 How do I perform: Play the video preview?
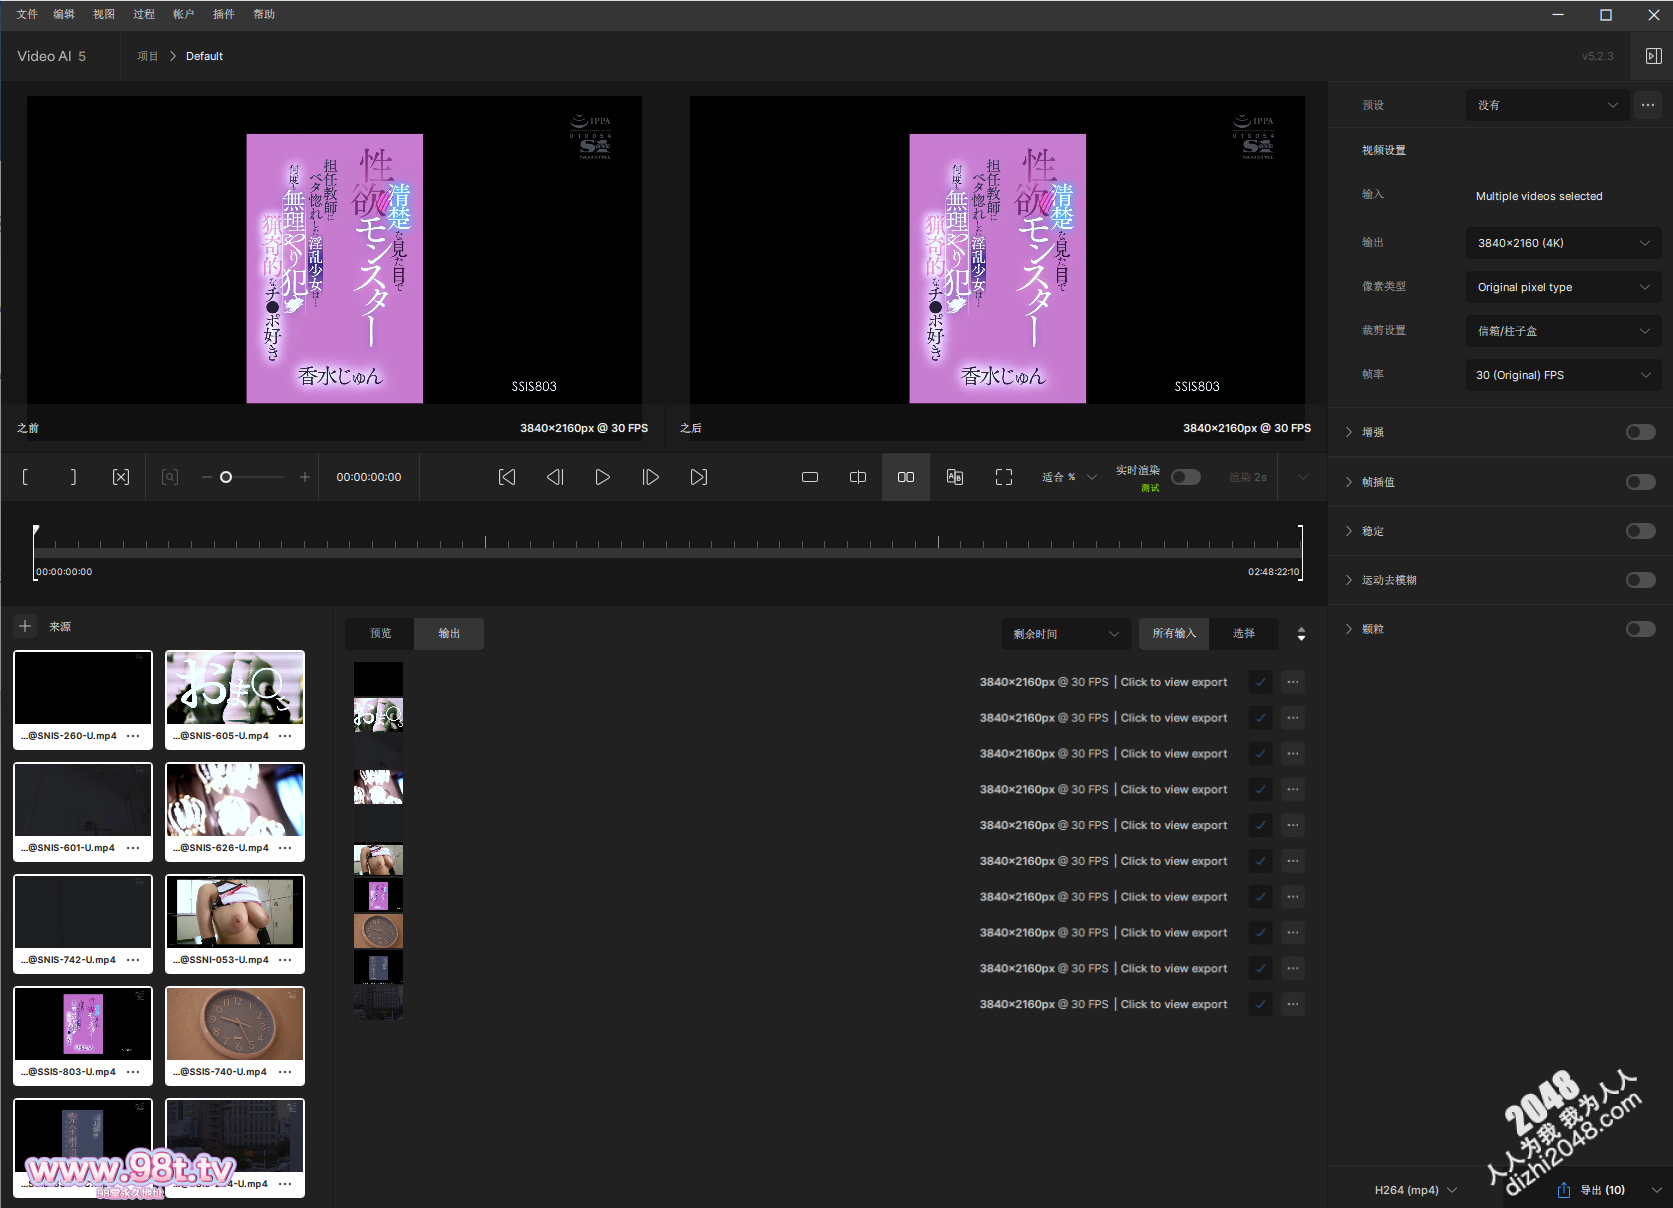(603, 477)
